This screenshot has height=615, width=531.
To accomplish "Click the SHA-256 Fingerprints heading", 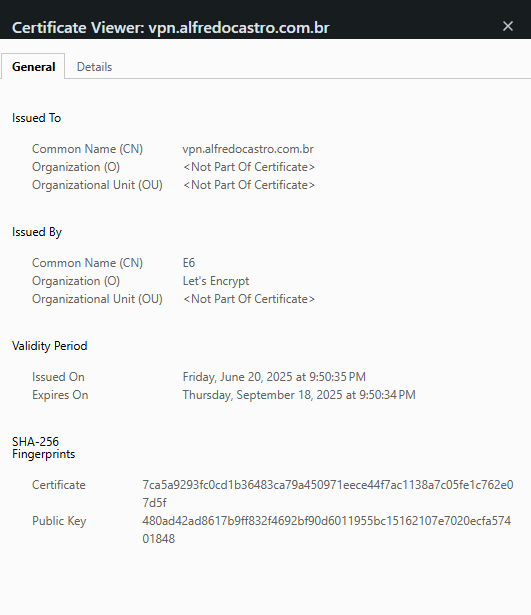I will 43,448.
